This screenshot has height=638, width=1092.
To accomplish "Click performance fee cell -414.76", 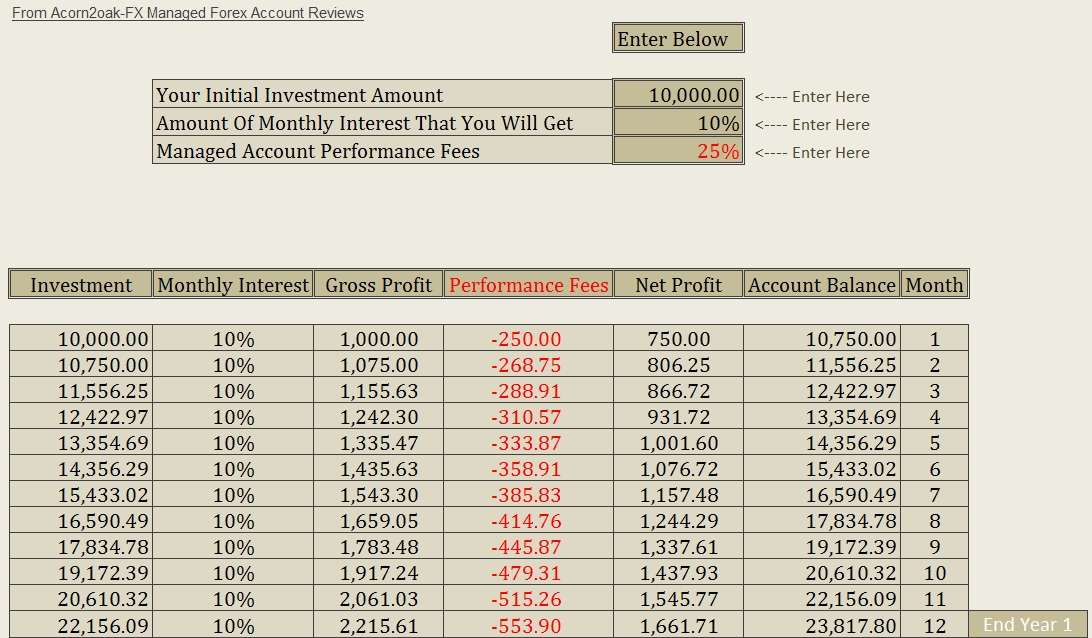I will click(529, 520).
